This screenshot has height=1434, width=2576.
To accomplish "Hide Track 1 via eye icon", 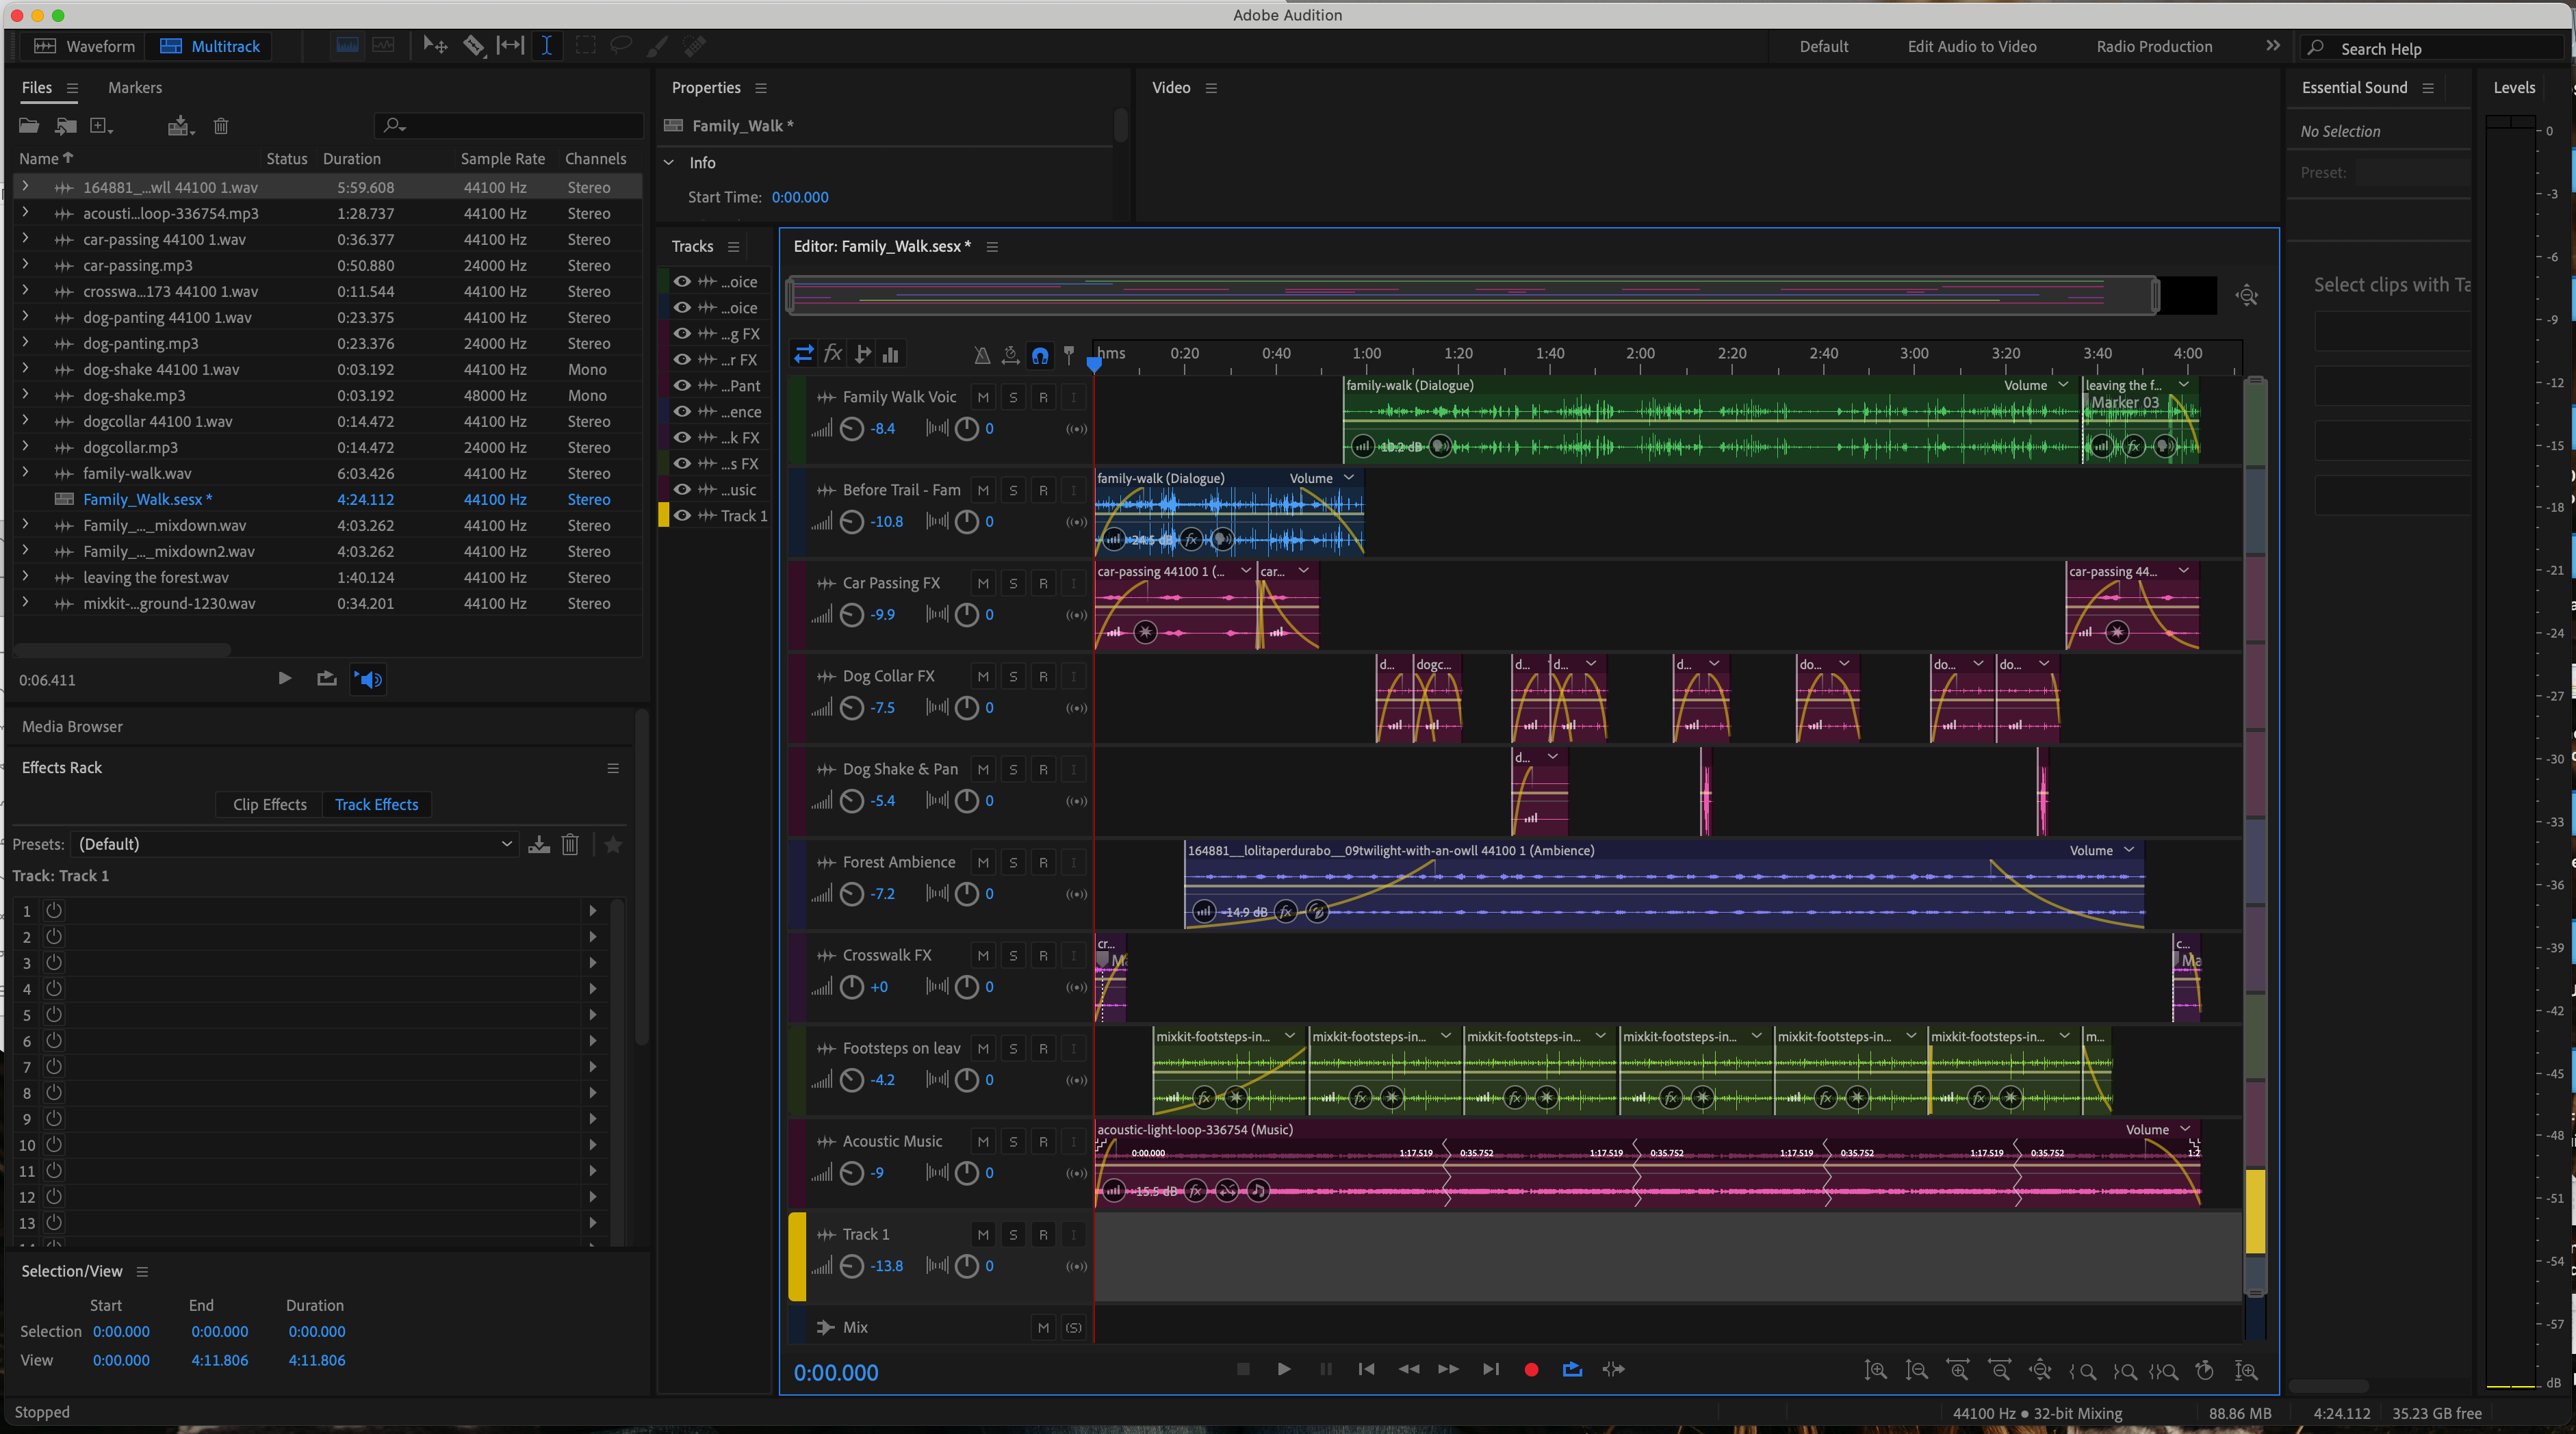I will pos(682,516).
